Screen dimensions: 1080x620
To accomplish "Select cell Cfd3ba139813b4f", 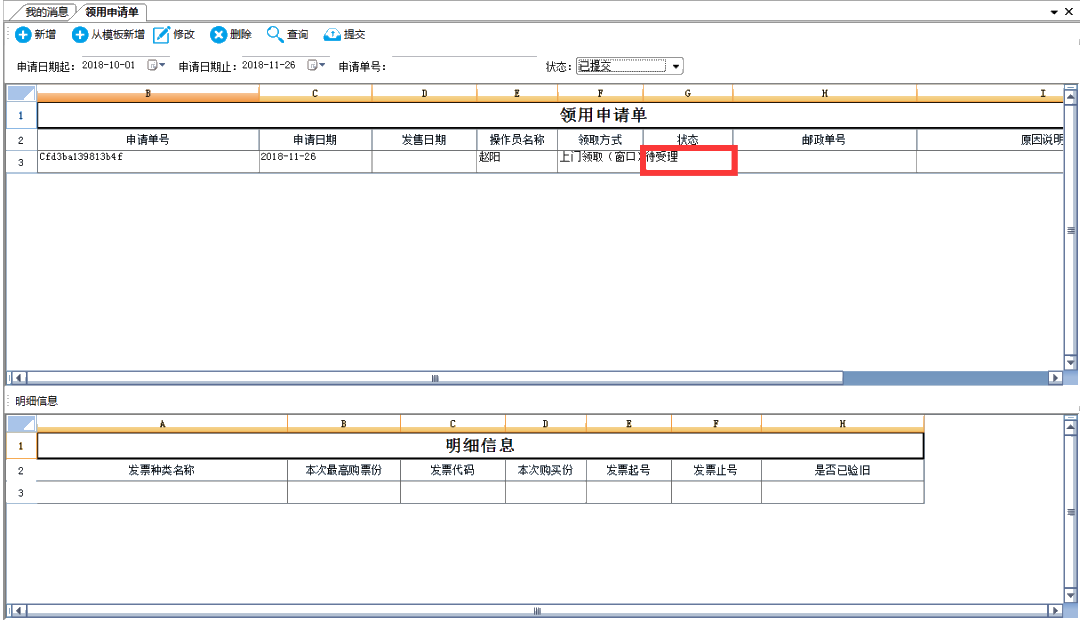I will click(148, 162).
